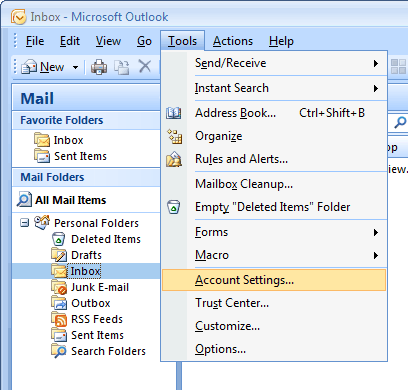Click the Favorite Folders Inbox icon
408x390 pixels.
click(42, 140)
